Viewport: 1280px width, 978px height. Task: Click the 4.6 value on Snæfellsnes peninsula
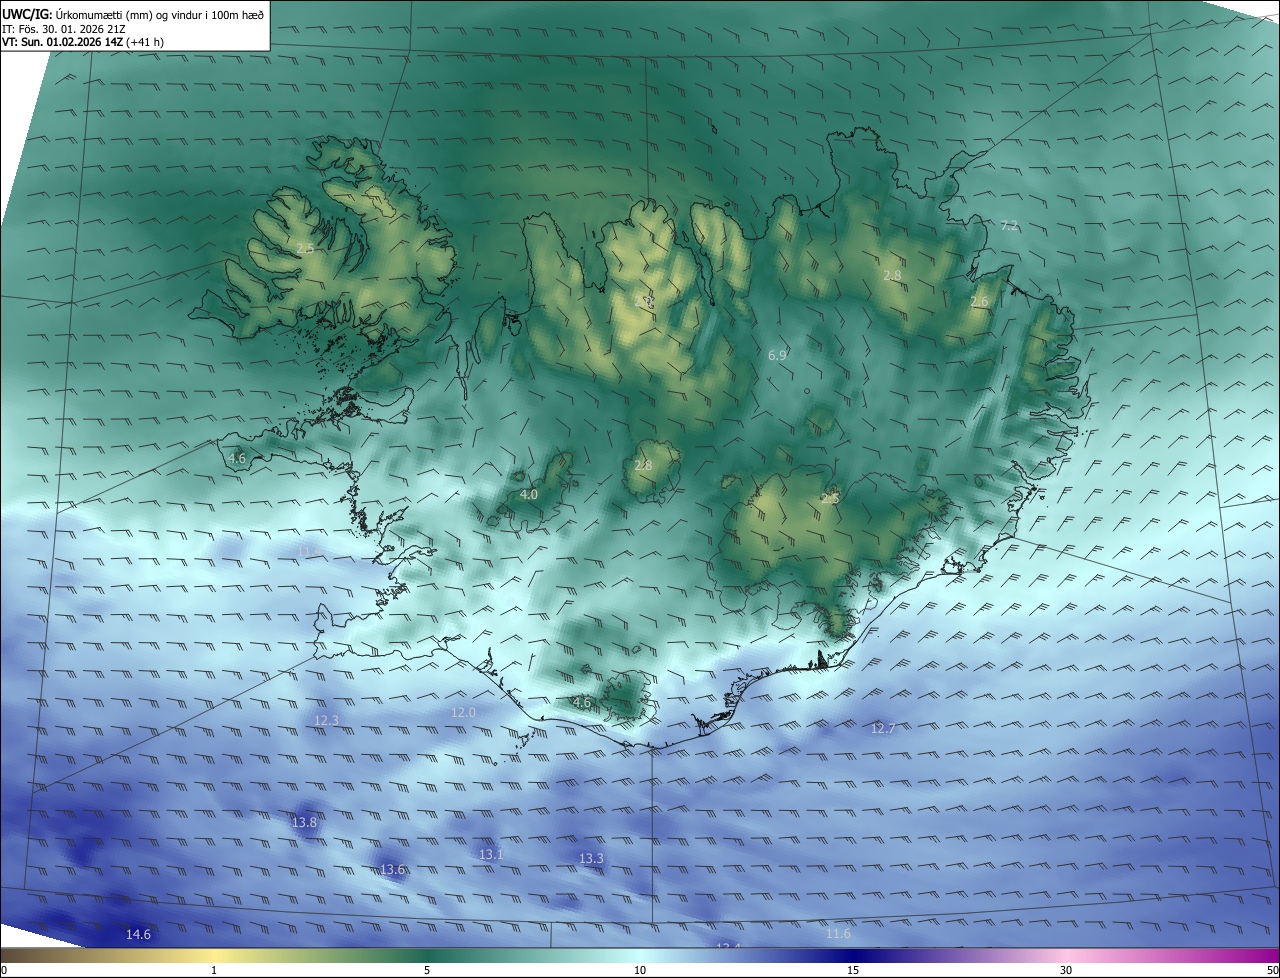[x=237, y=459]
